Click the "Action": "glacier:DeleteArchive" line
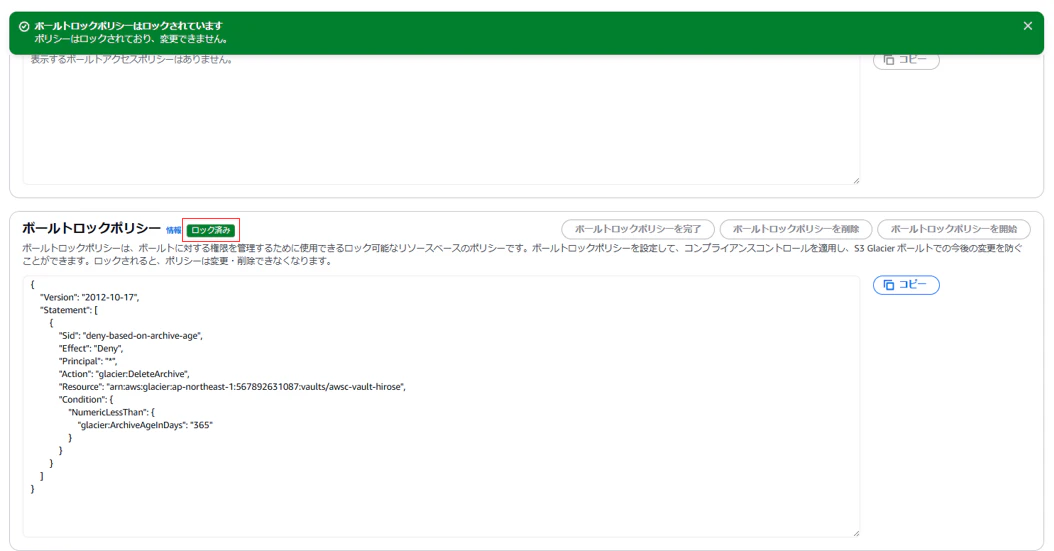Screen dimensions: 1054x551 click(124, 374)
